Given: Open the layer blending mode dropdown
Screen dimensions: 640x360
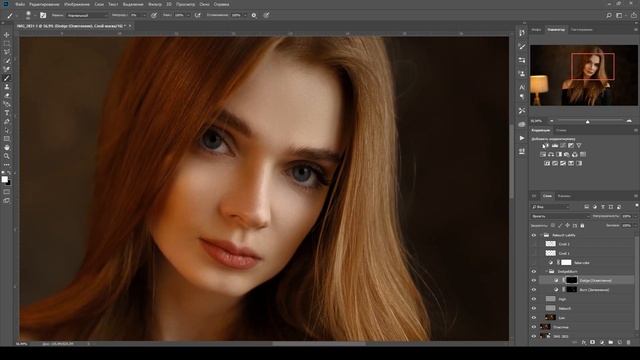Looking at the screenshot, I should (560, 216).
